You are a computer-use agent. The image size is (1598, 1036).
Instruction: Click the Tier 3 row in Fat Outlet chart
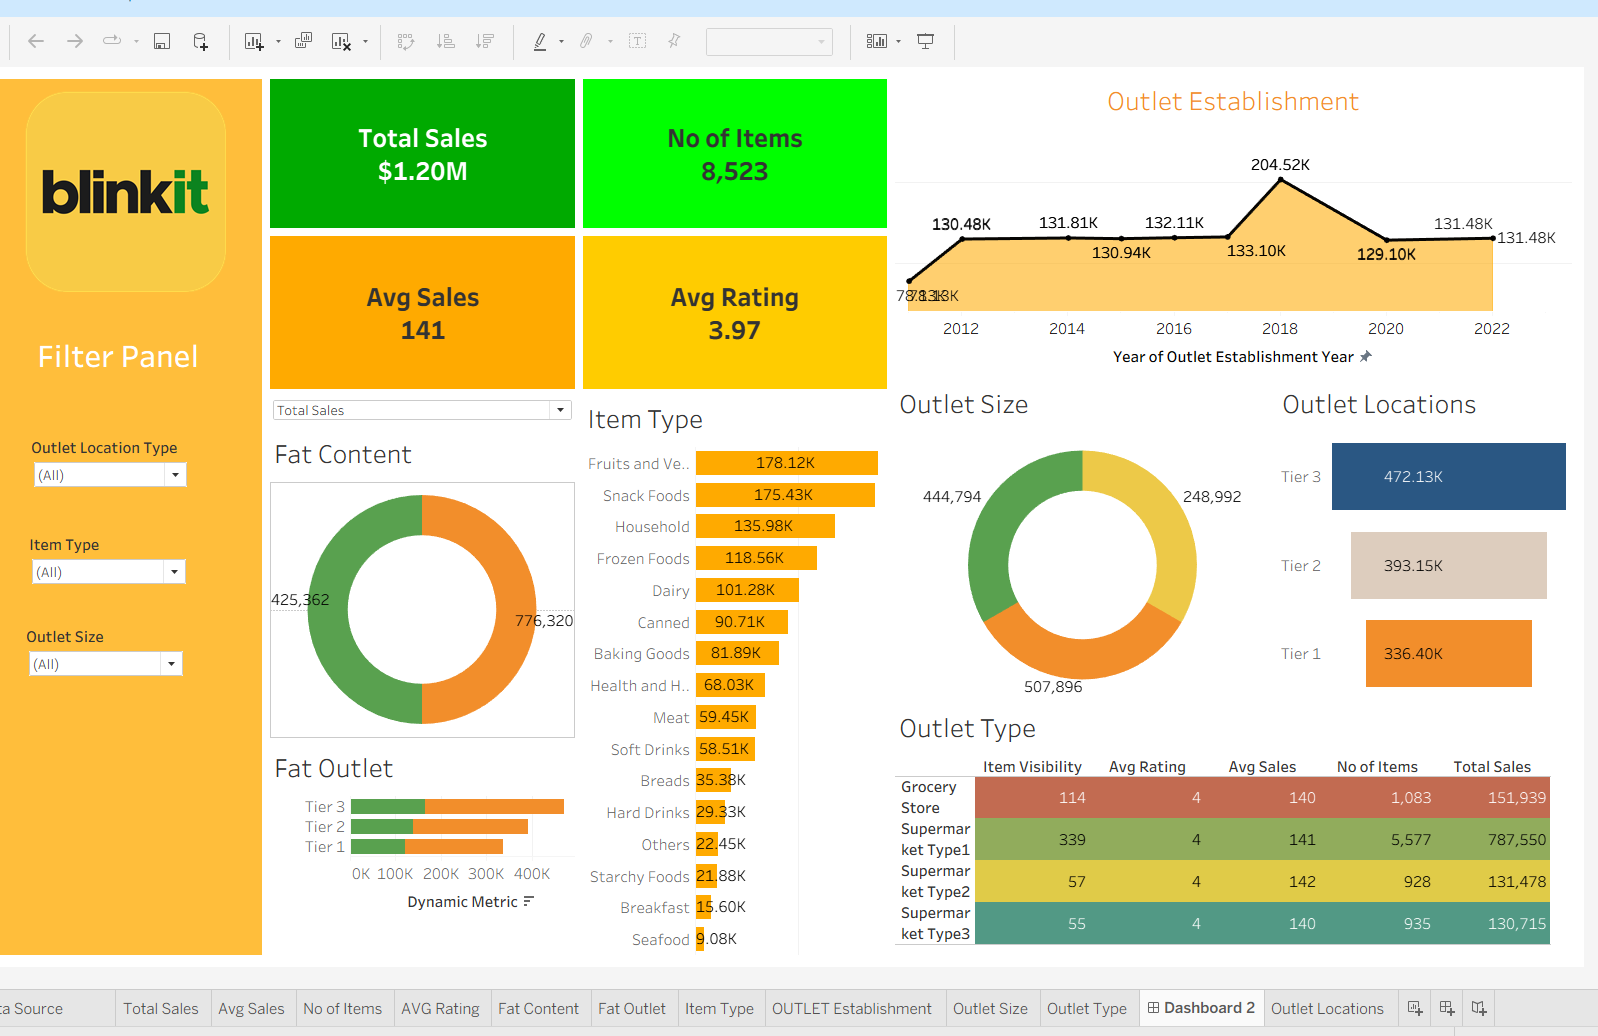click(457, 806)
